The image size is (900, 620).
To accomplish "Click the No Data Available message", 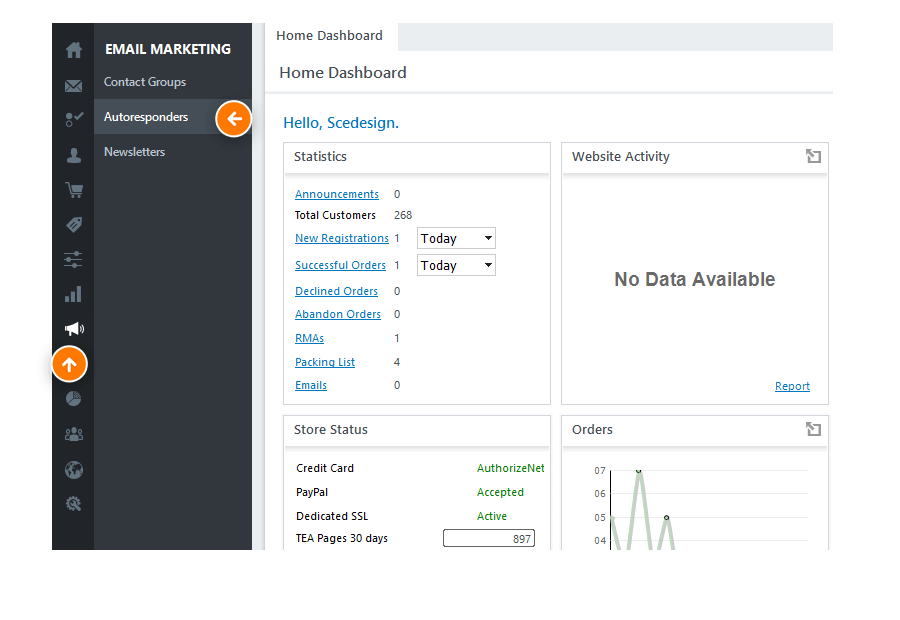I will tap(695, 279).
